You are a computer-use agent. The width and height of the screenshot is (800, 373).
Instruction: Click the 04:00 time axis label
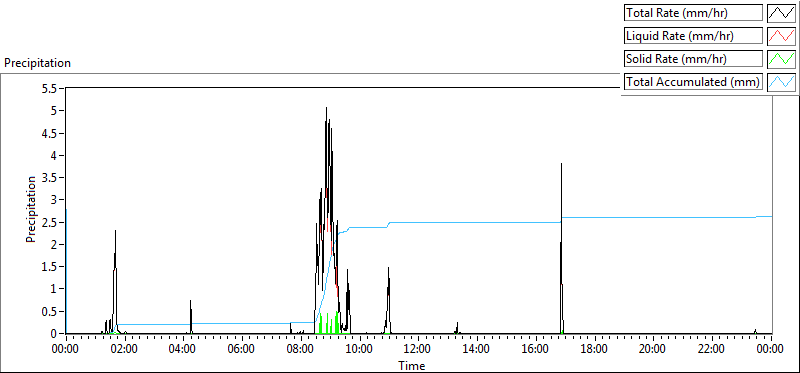[183, 350]
